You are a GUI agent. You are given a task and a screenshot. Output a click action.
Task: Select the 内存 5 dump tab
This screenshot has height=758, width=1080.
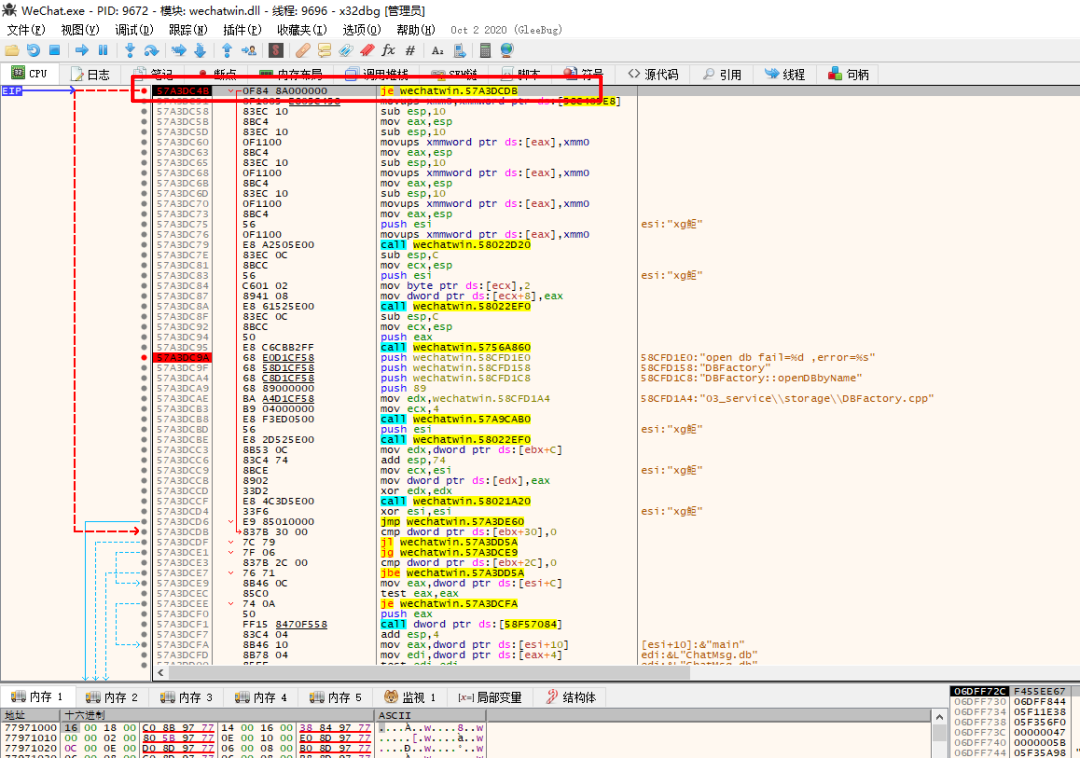click(x=335, y=697)
